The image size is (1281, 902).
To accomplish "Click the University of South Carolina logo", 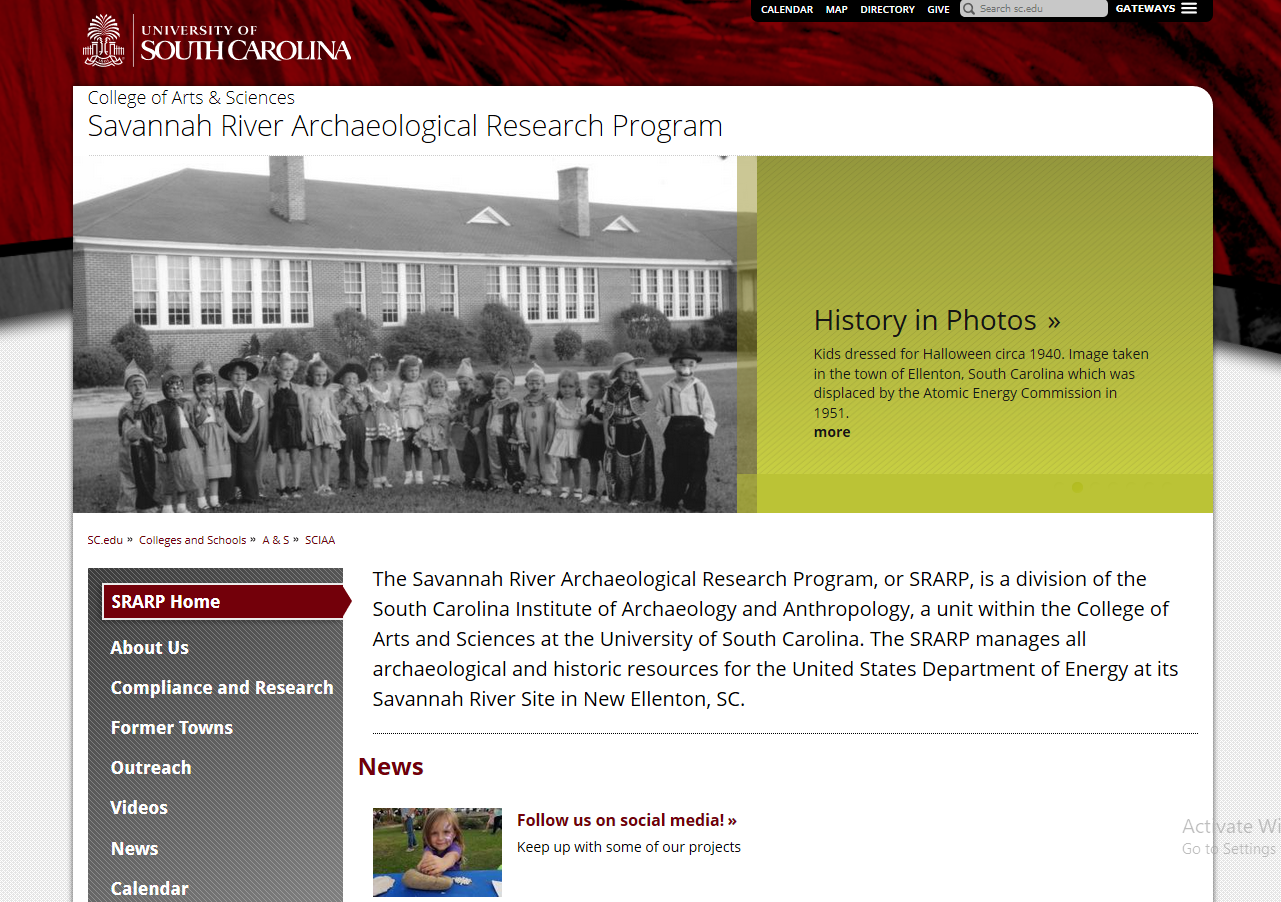I will tap(217, 40).
